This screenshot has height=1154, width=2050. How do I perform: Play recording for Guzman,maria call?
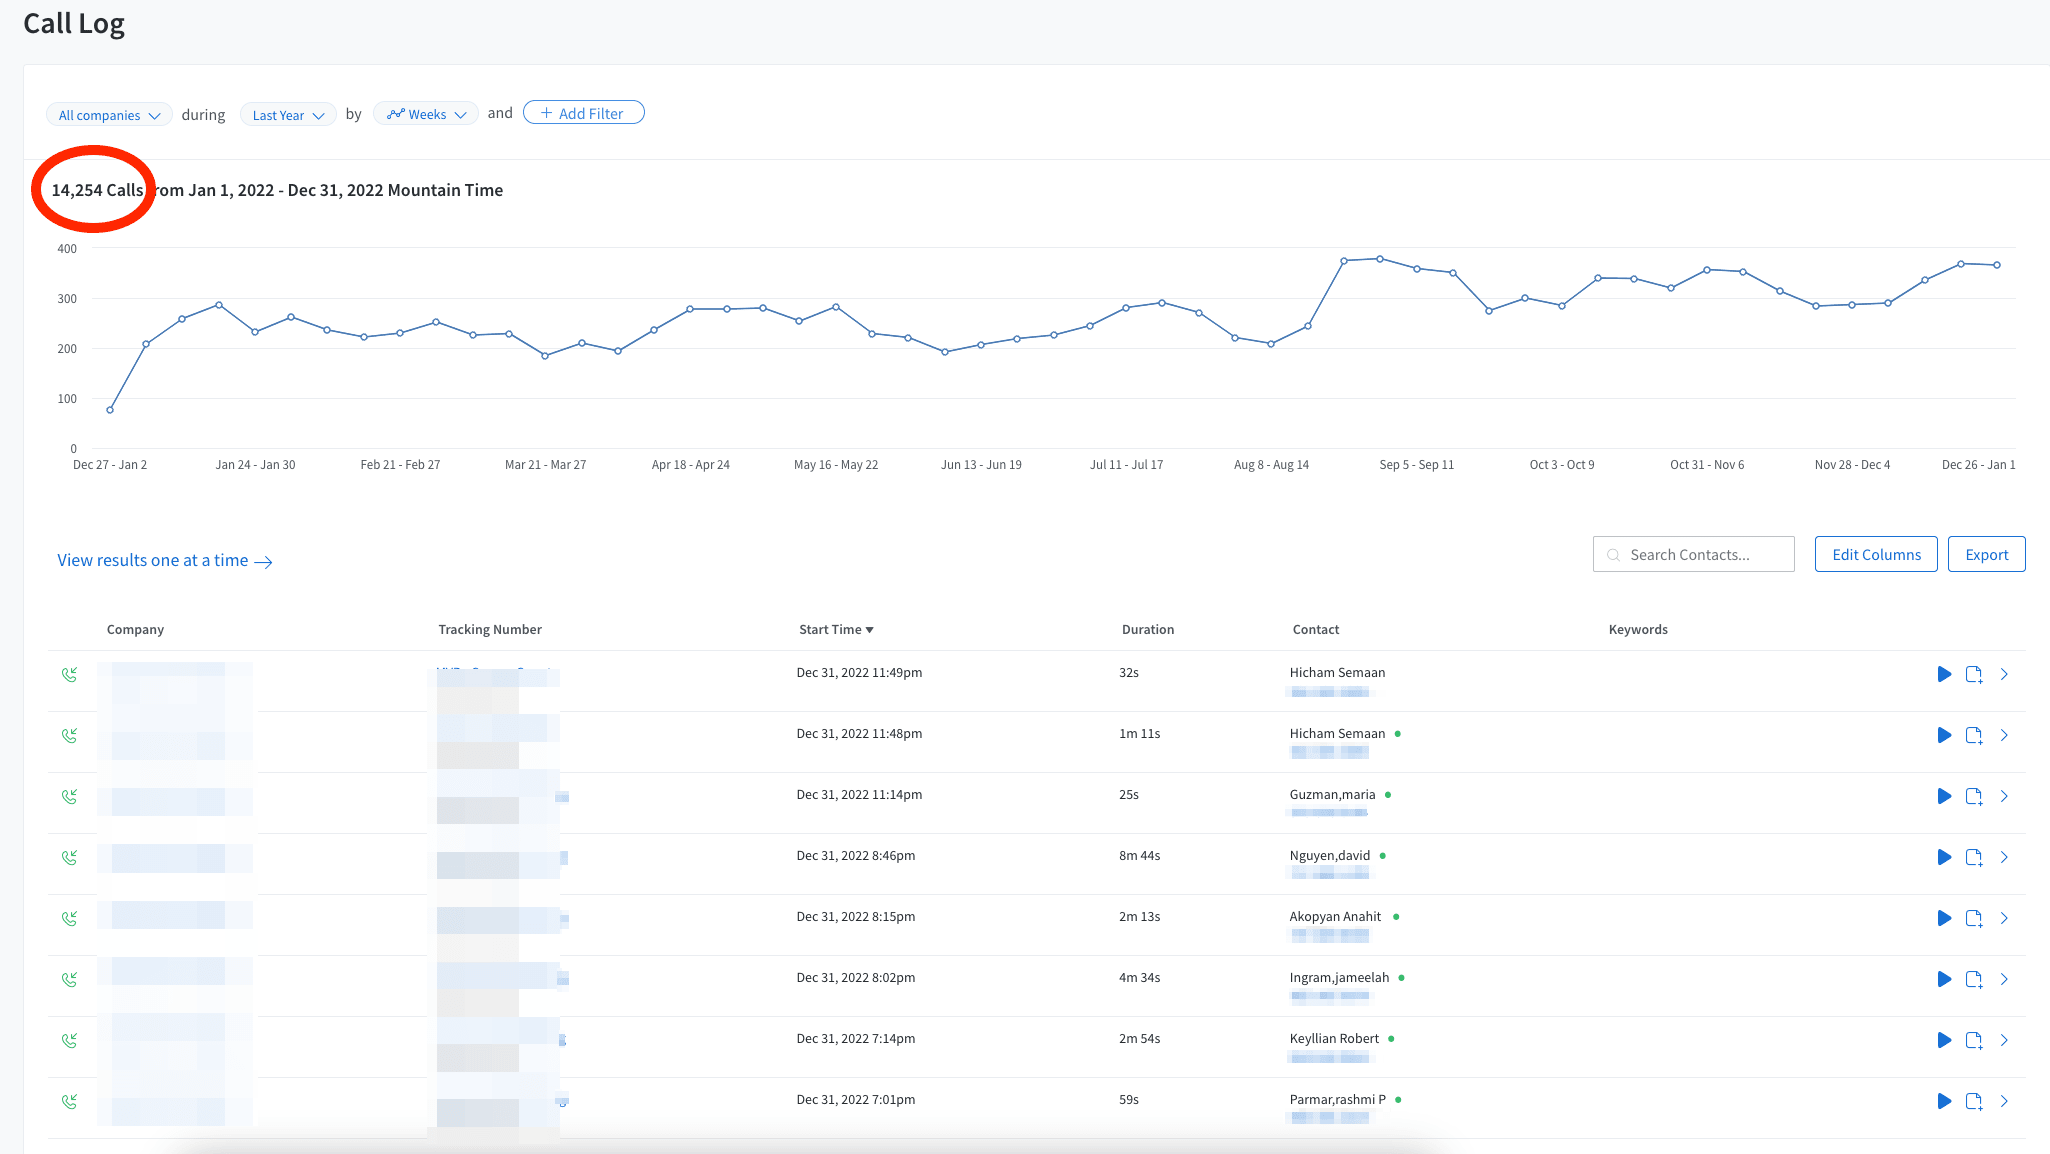click(1944, 796)
